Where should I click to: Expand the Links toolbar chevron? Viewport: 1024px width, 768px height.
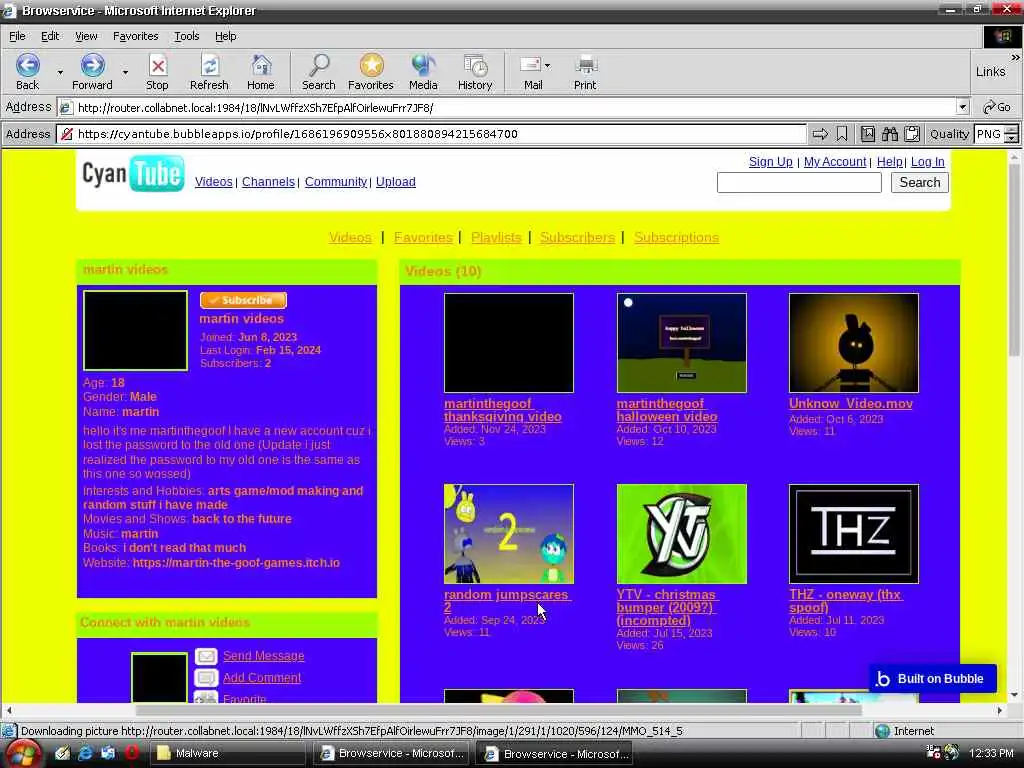pos(1015,58)
